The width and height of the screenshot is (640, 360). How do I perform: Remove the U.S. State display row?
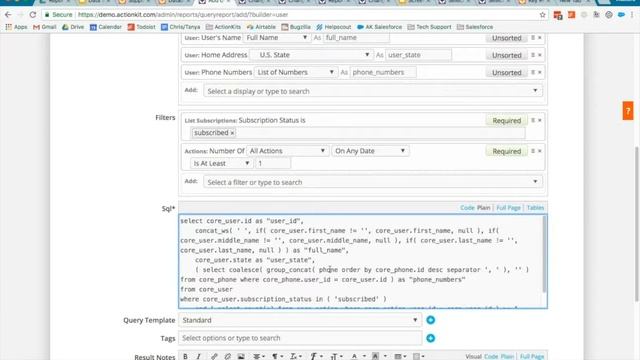(x=540, y=55)
